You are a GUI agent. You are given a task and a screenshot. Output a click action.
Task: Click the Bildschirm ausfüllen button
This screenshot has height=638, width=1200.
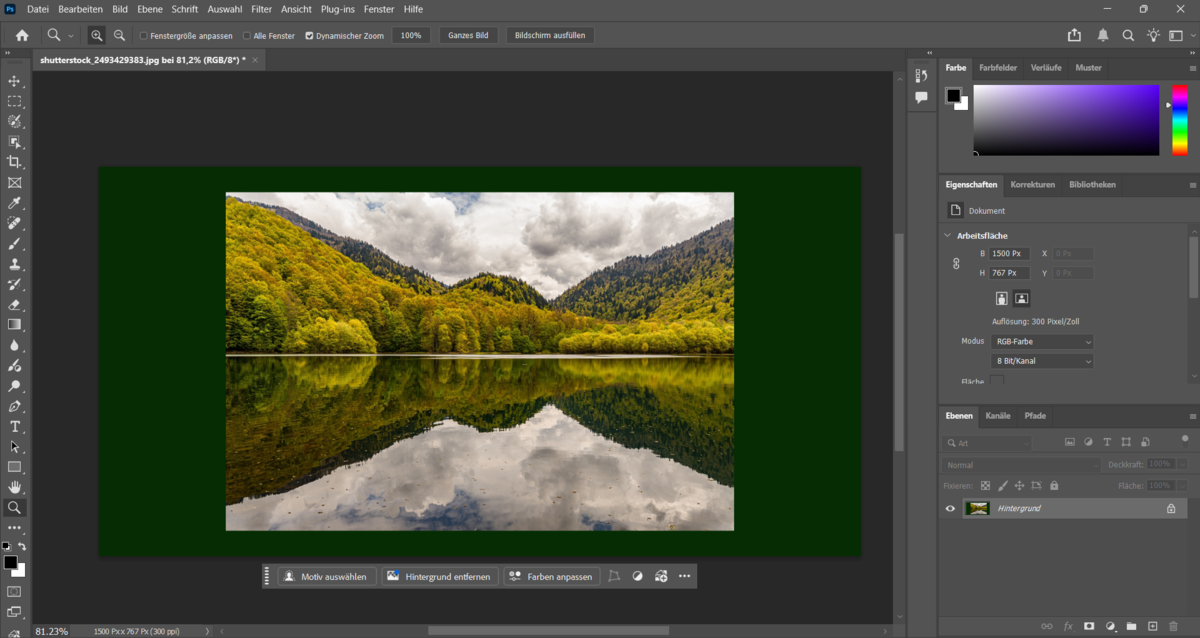tap(551, 35)
